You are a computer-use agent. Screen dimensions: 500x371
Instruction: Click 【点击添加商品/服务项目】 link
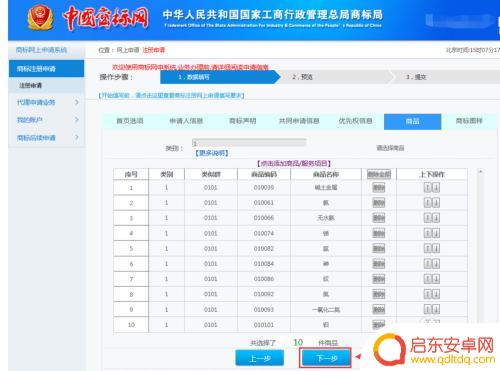click(294, 163)
